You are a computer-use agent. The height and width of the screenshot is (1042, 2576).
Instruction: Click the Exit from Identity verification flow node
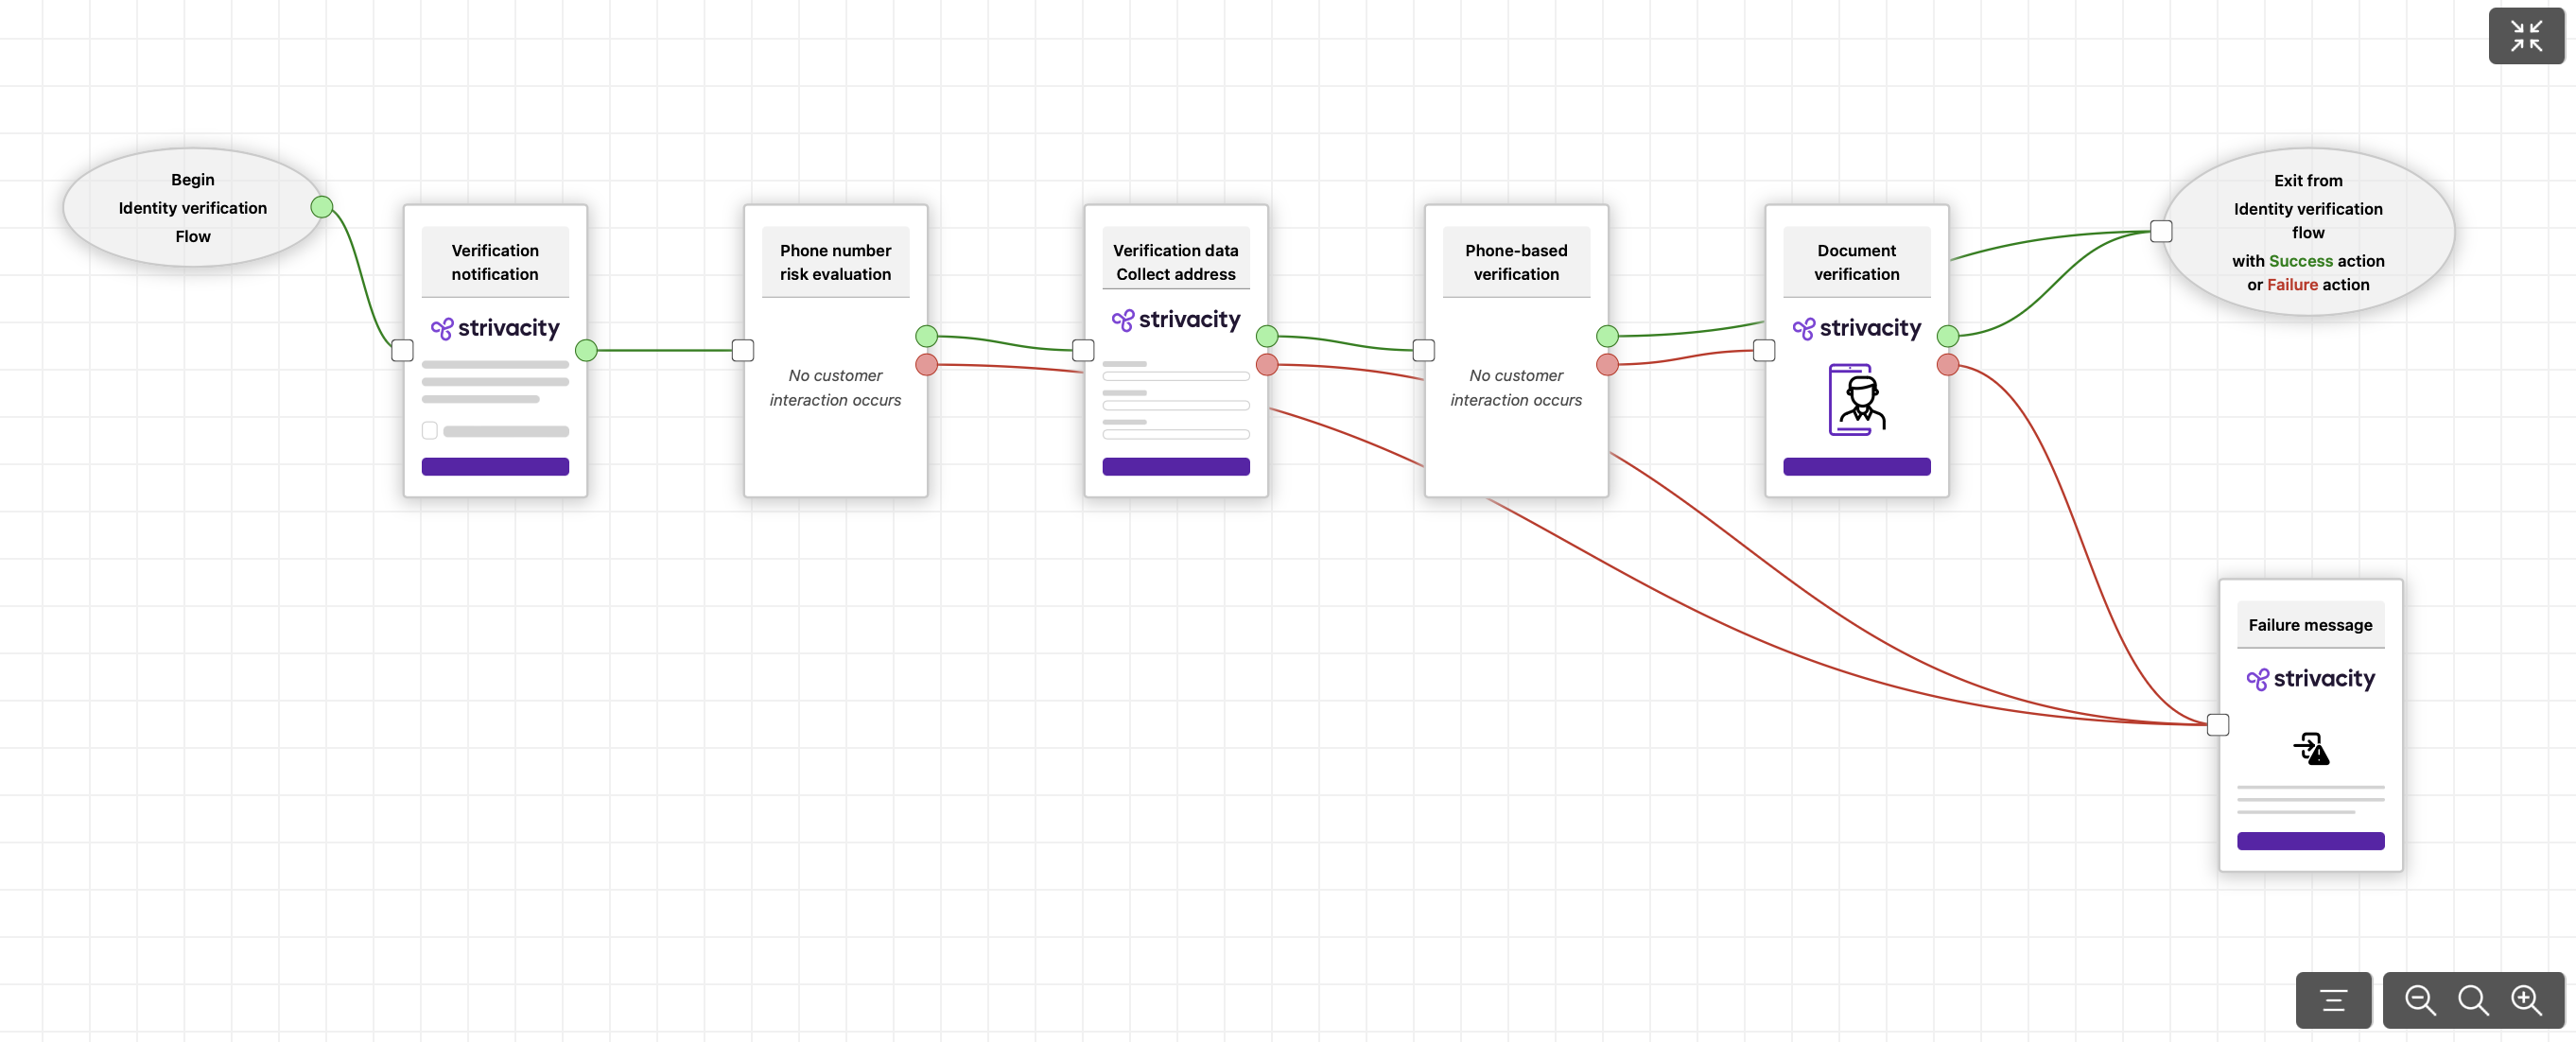(x=2308, y=232)
